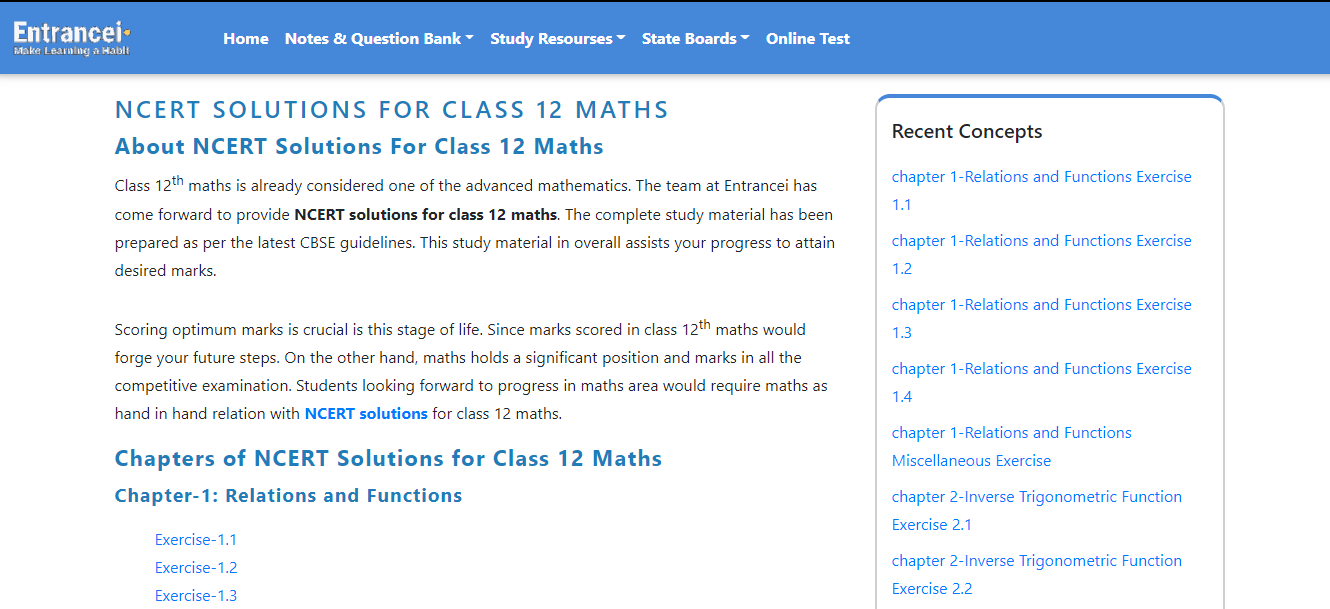Image resolution: width=1330 pixels, height=609 pixels.
Task: Open Relations and Functions Exercise 1.2 in Recent Concepts
Action: pyautogui.click(x=1041, y=254)
